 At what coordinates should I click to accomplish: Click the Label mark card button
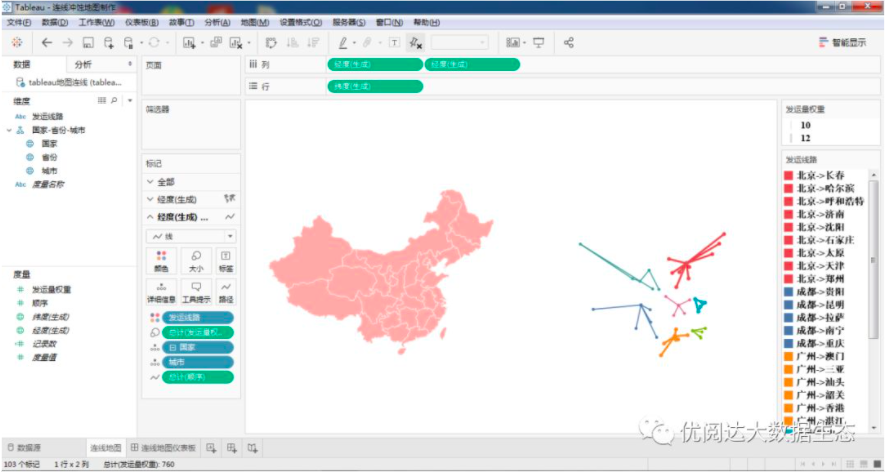(226, 261)
